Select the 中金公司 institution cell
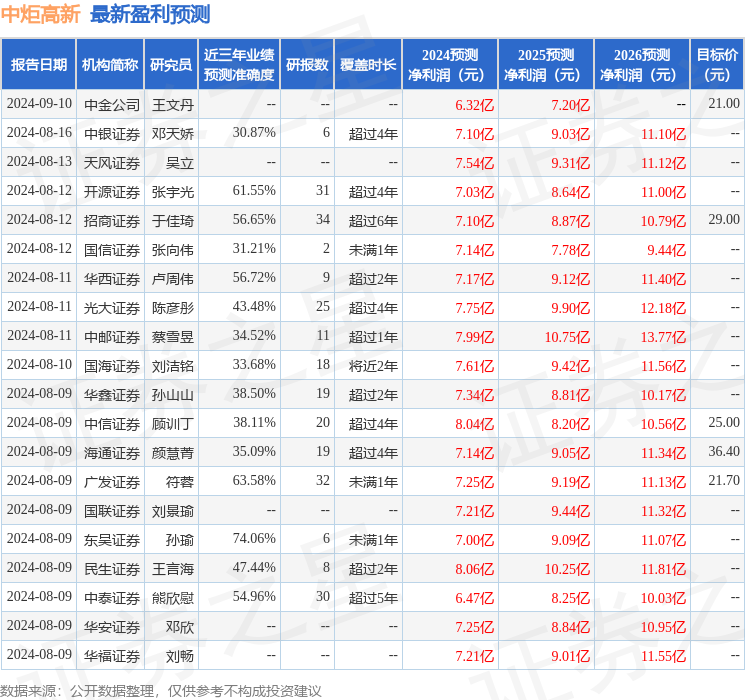The height and width of the screenshot is (700, 745). click(x=112, y=105)
